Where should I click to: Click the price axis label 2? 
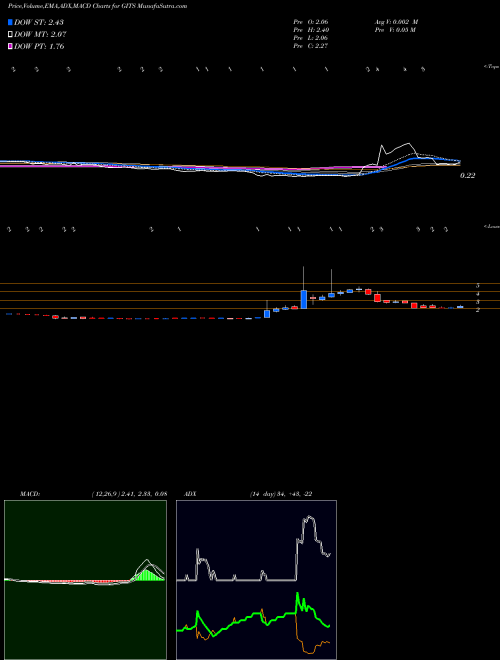coord(478,310)
